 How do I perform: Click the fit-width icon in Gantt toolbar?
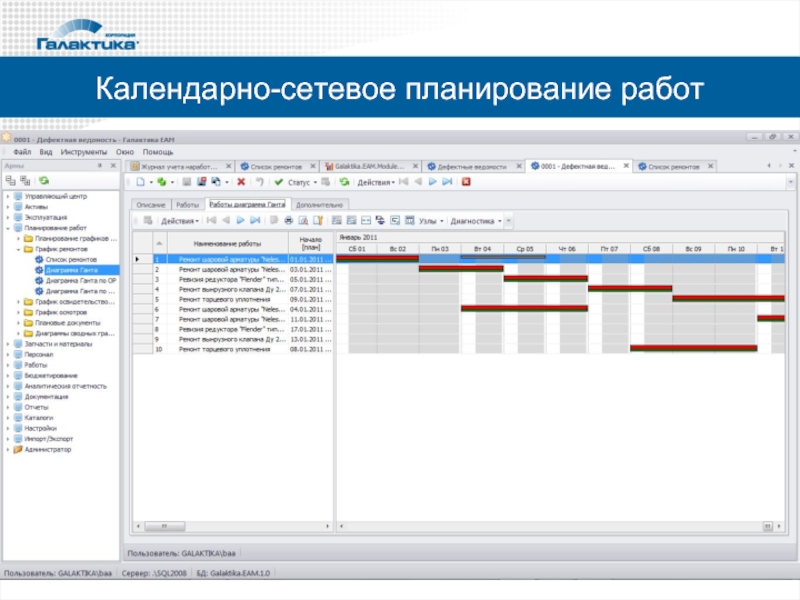366,220
